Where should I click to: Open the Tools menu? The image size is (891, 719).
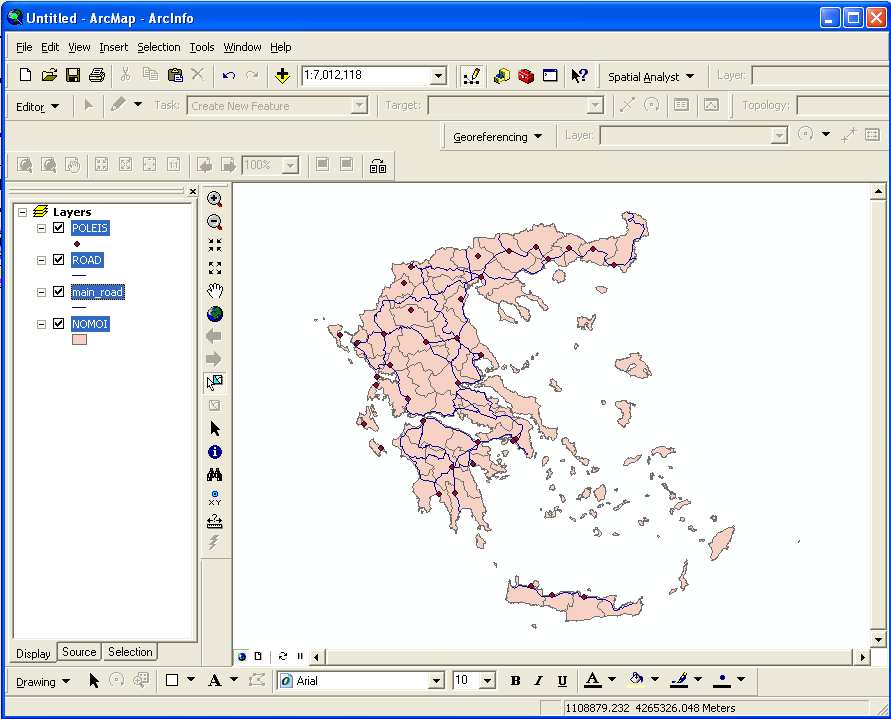tap(202, 47)
